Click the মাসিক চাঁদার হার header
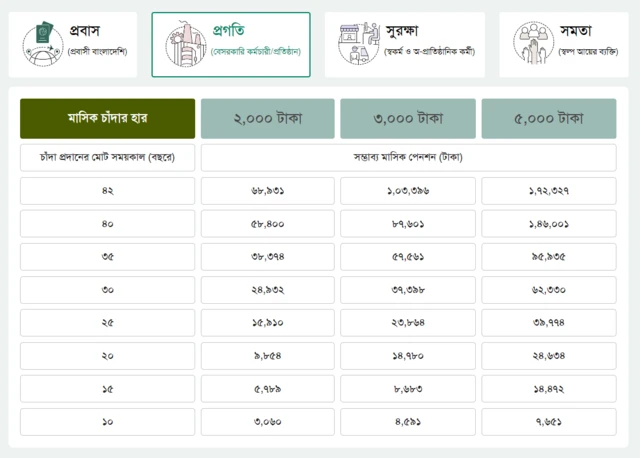 (107, 118)
